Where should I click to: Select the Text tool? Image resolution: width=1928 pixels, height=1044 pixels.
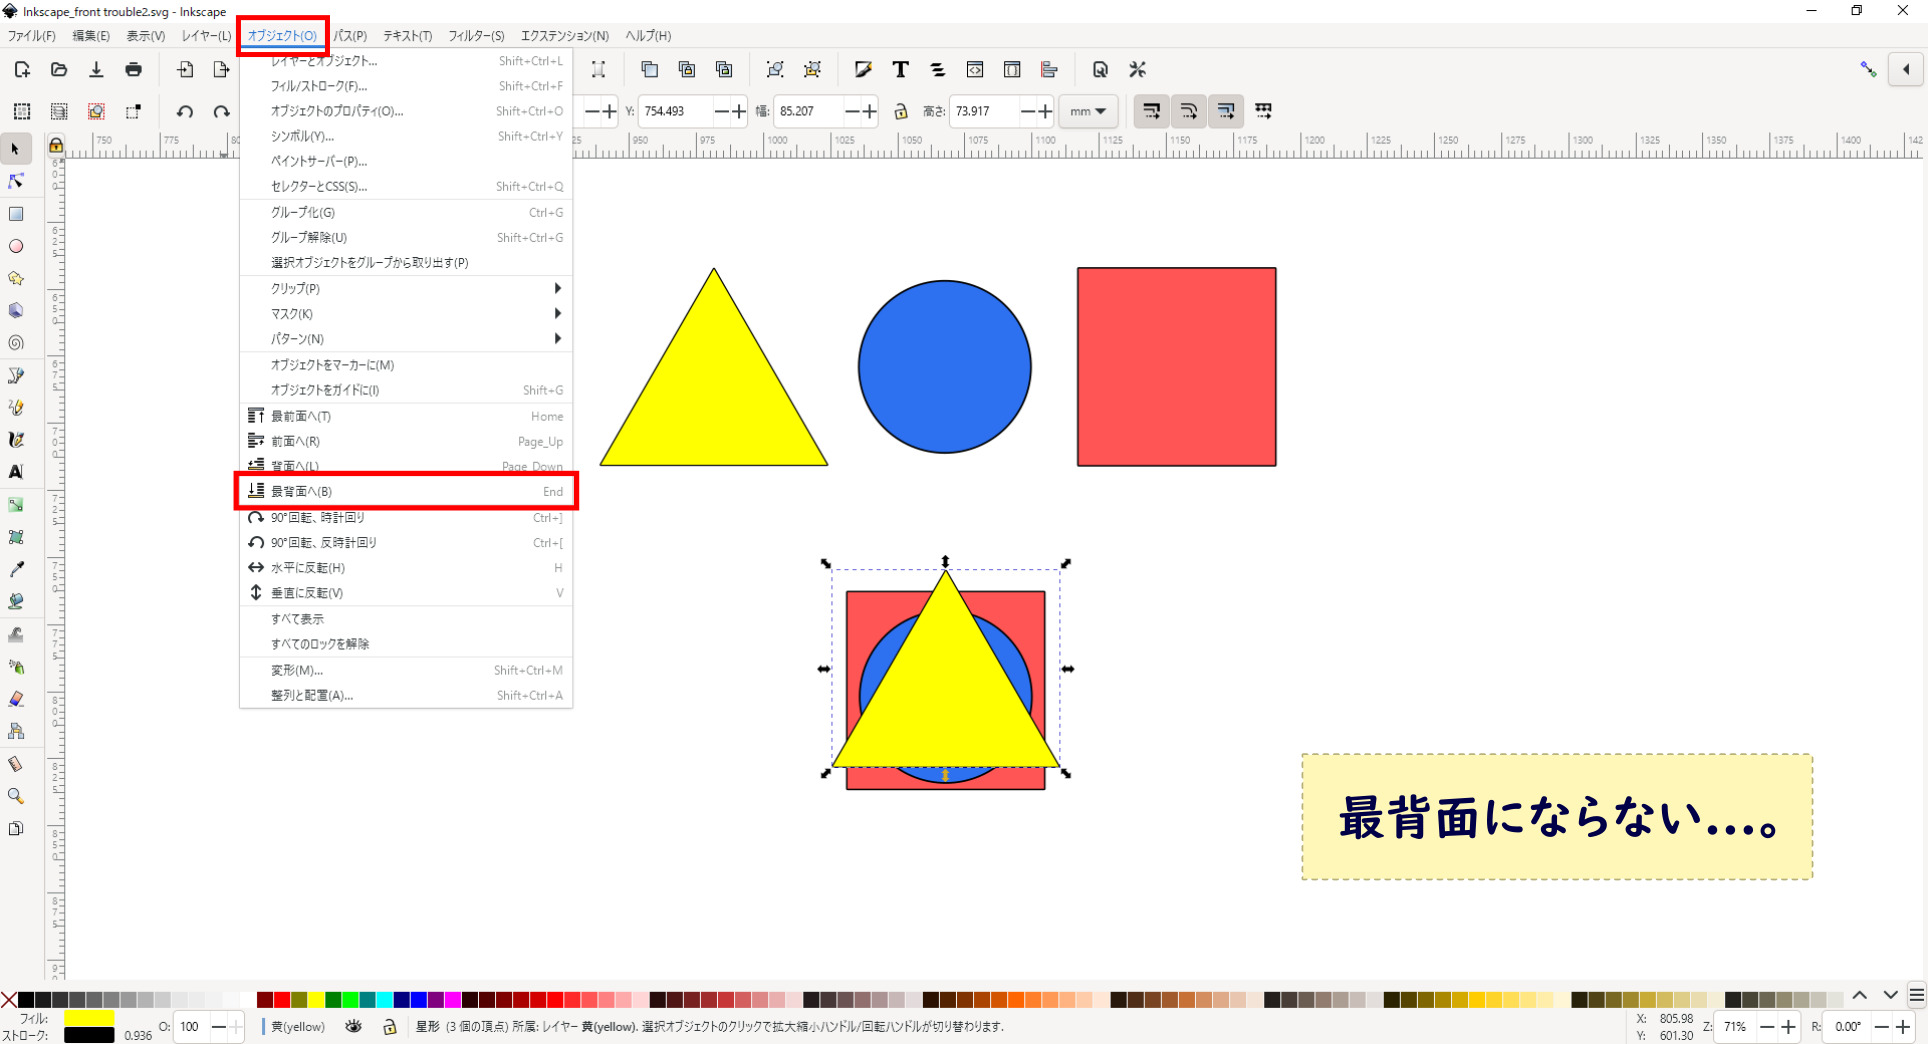(16, 472)
